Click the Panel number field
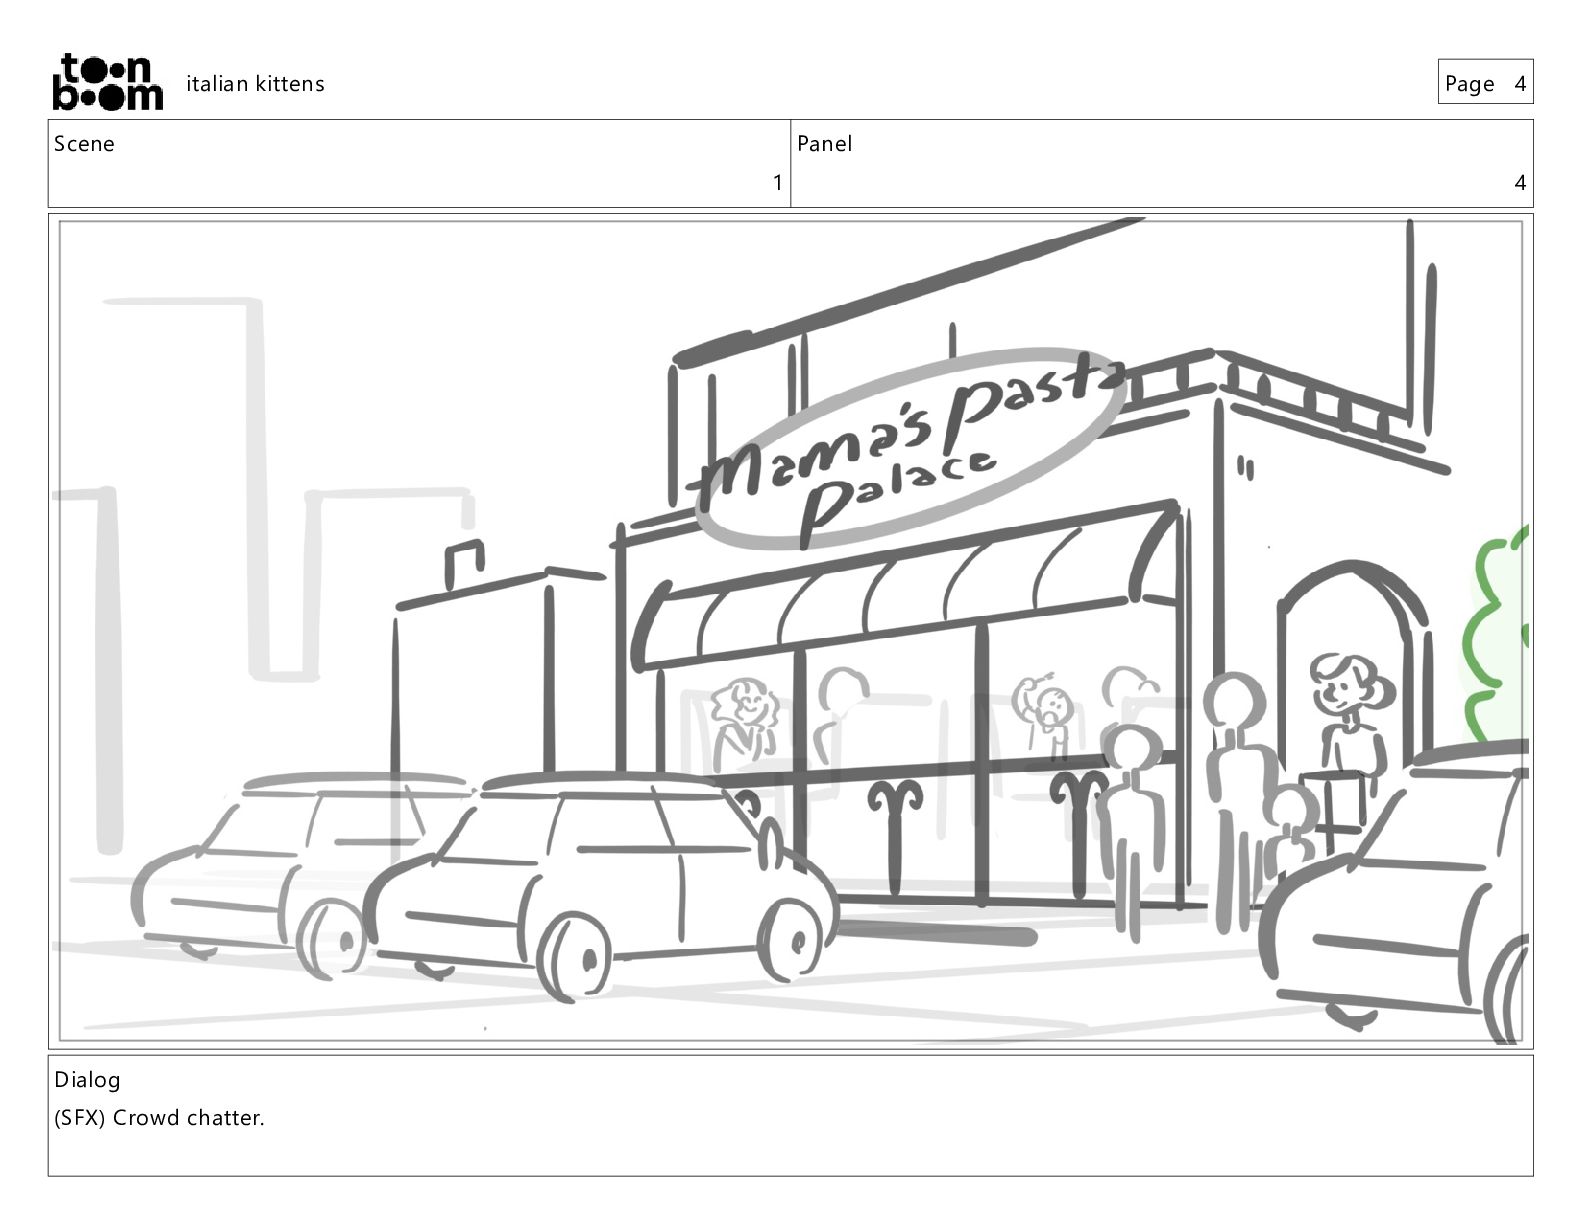This screenshot has height=1224, width=1584. pos(1162,164)
